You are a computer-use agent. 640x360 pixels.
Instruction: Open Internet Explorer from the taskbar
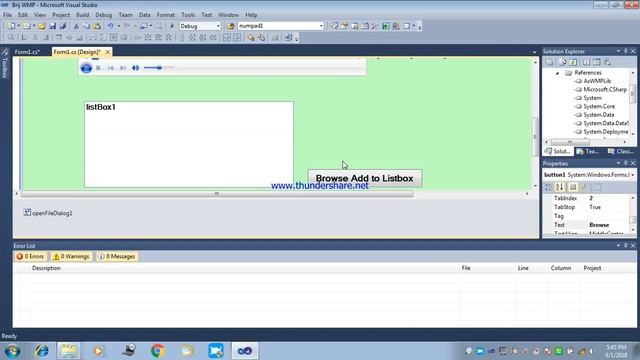[41, 351]
